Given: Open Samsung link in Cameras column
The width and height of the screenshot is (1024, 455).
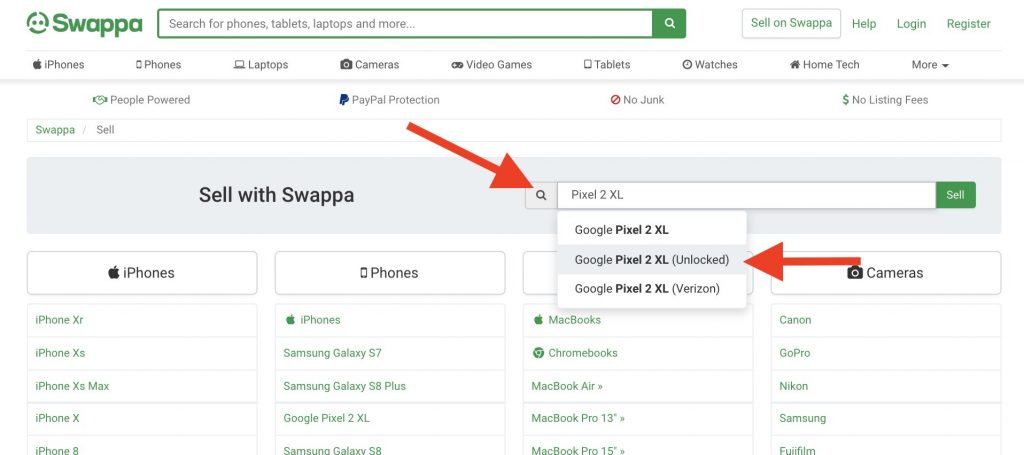Looking at the screenshot, I should [803, 418].
